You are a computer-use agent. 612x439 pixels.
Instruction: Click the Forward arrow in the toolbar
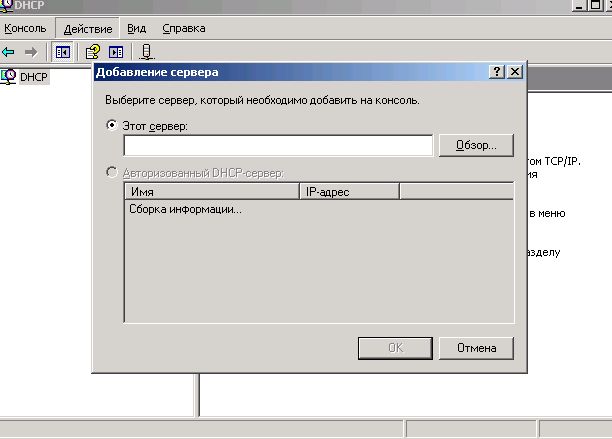30,51
